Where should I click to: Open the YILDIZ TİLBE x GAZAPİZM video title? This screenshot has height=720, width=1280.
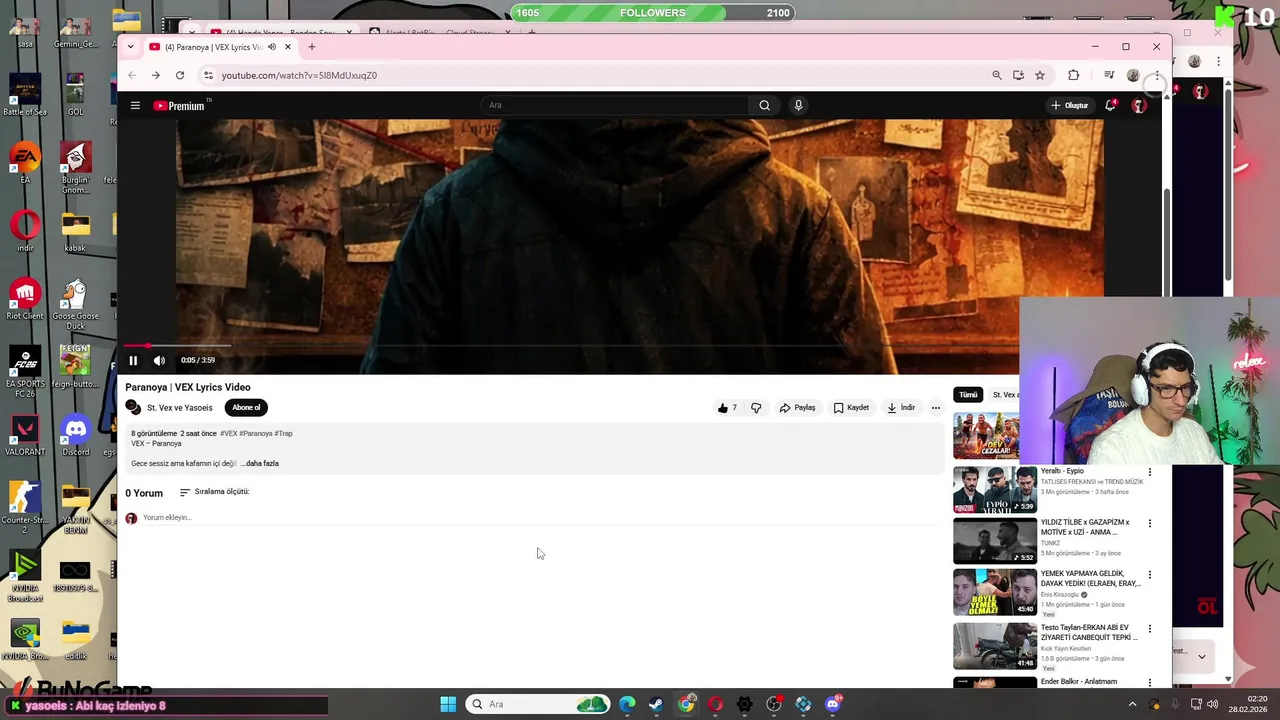point(1085,527)
